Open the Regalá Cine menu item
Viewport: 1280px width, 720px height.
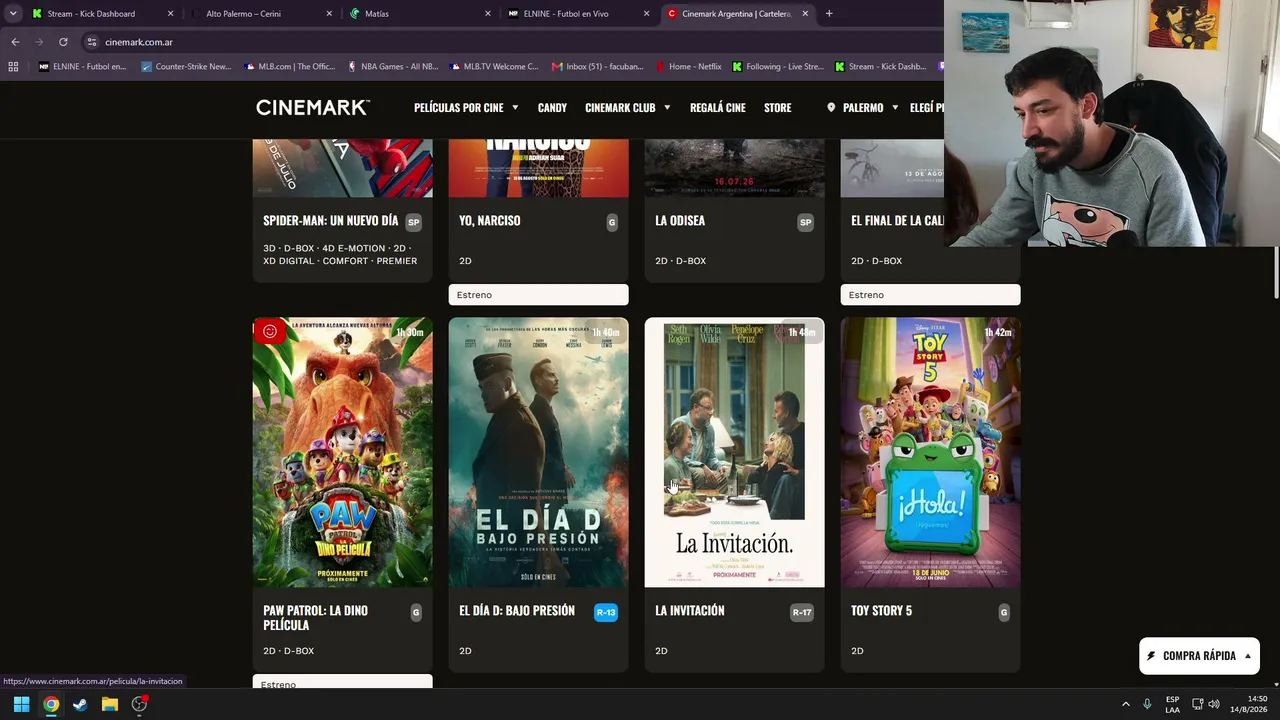pos(718,107)
